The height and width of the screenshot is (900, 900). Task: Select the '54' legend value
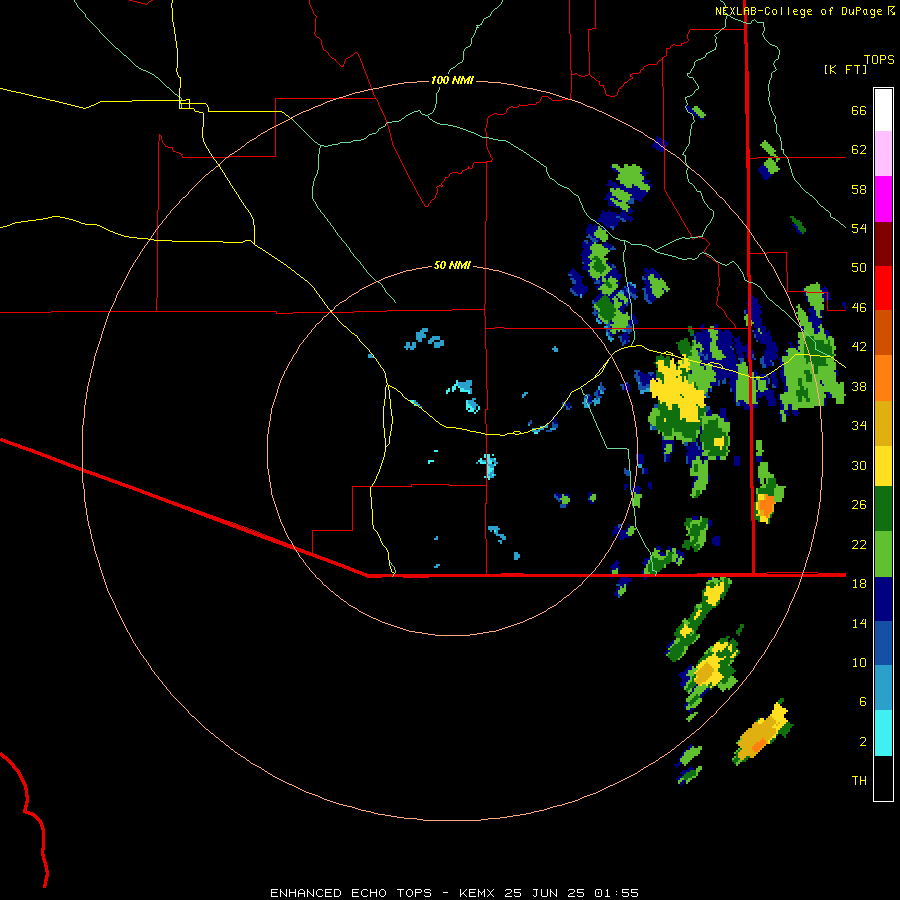pyautogui.click(x=859, y=228)
